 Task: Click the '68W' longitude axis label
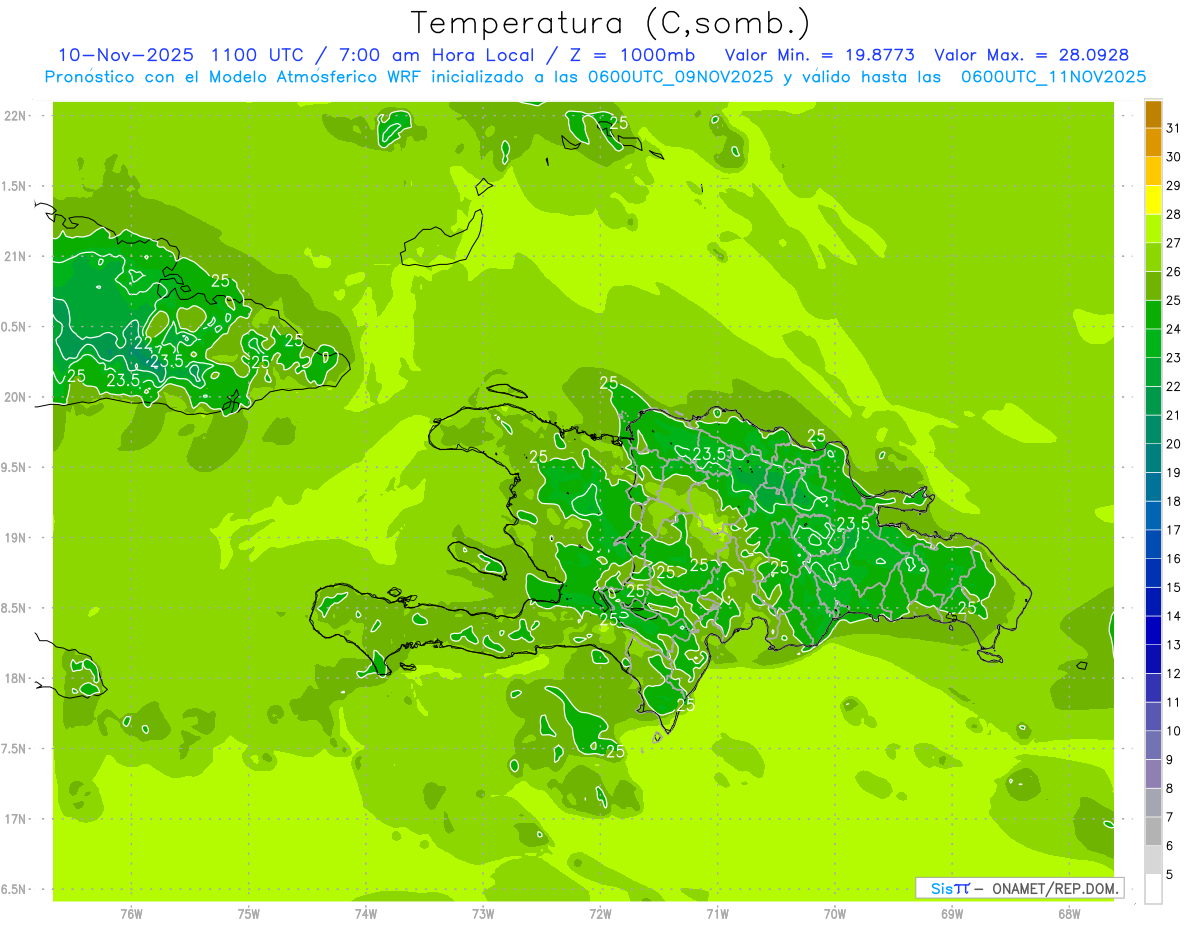click(1069, 913)
